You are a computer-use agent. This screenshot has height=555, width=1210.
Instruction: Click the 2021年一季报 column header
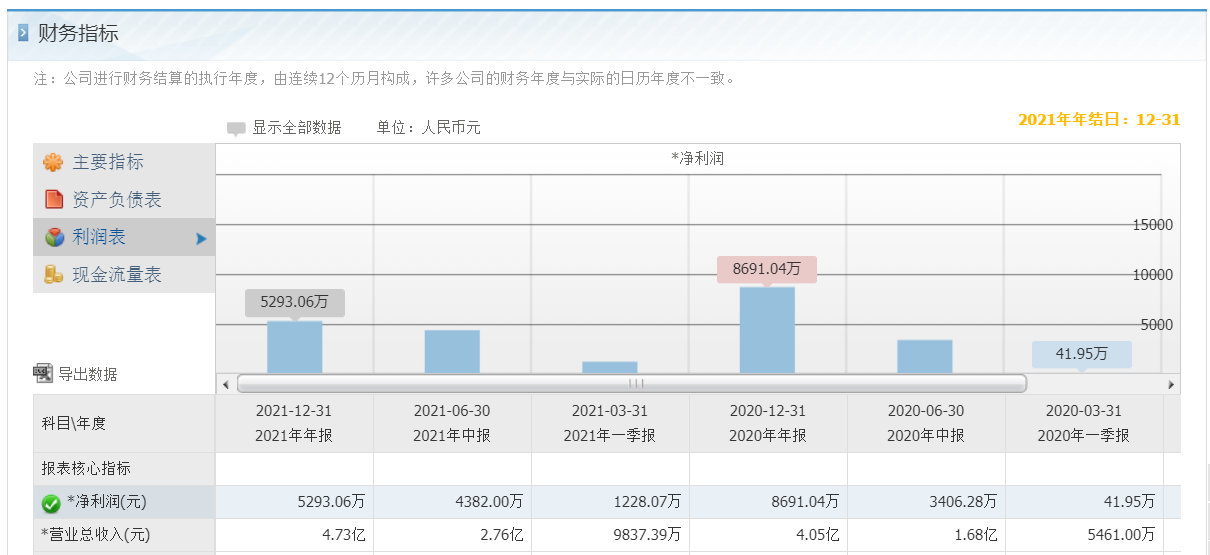(x=610, y=423)
